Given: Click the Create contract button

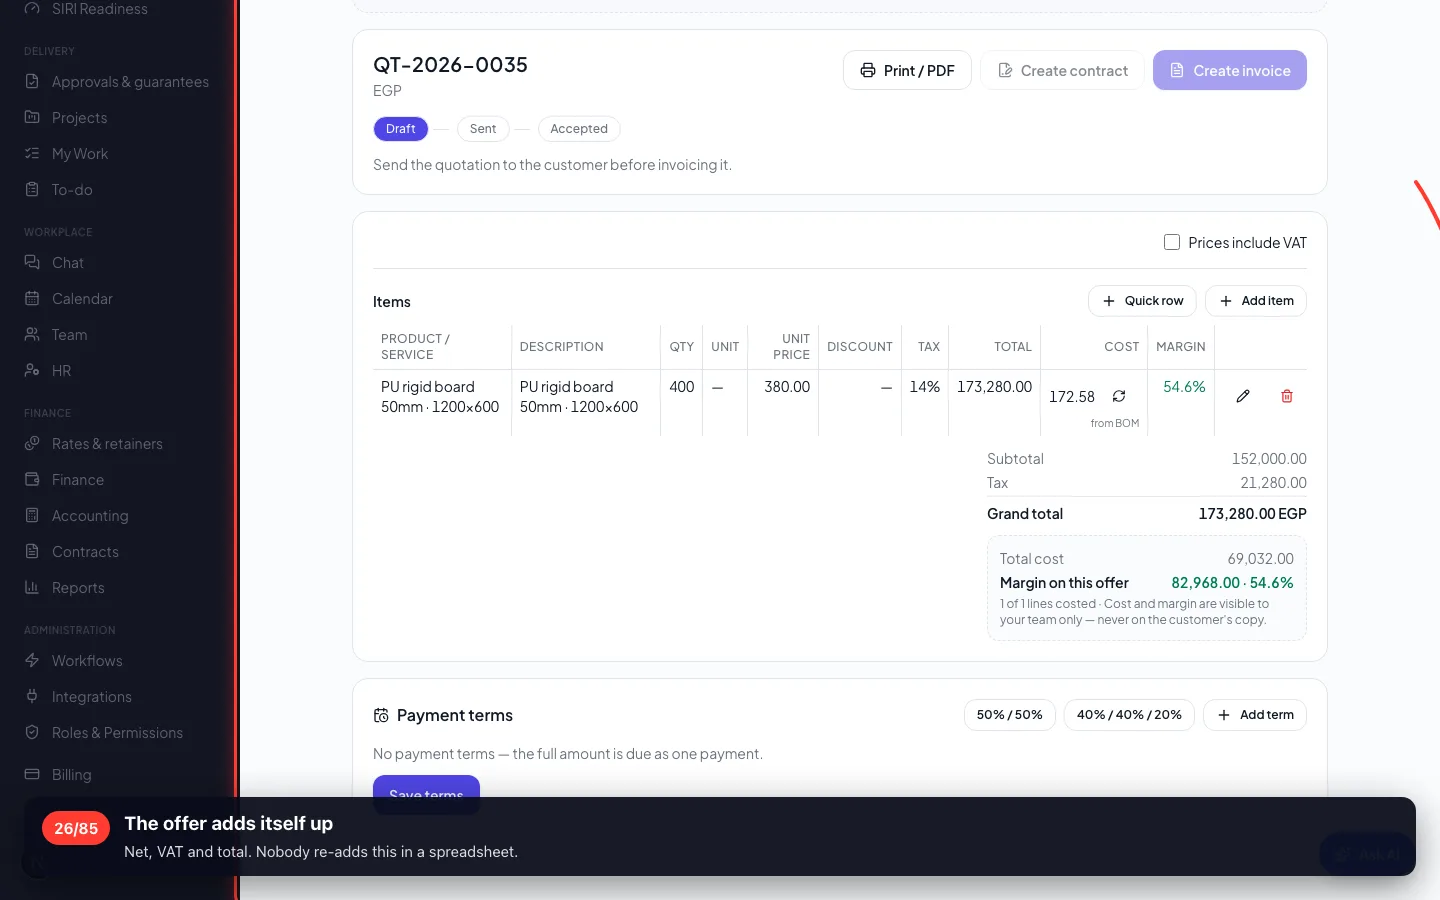Looking at the screenshot, I should click(1062, 70).
